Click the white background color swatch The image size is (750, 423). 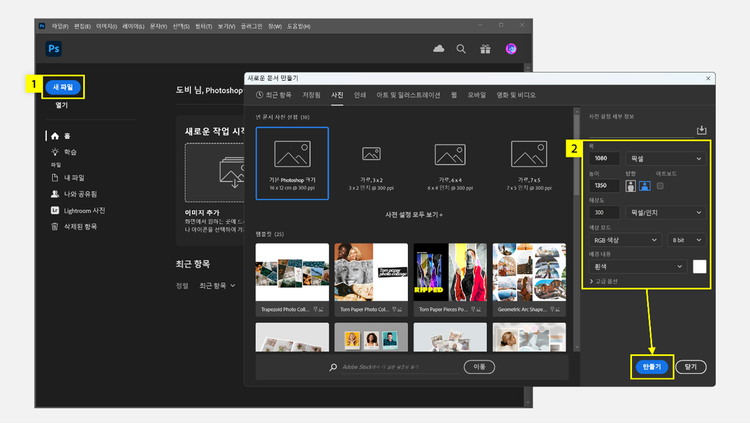(x=699, y=267)
